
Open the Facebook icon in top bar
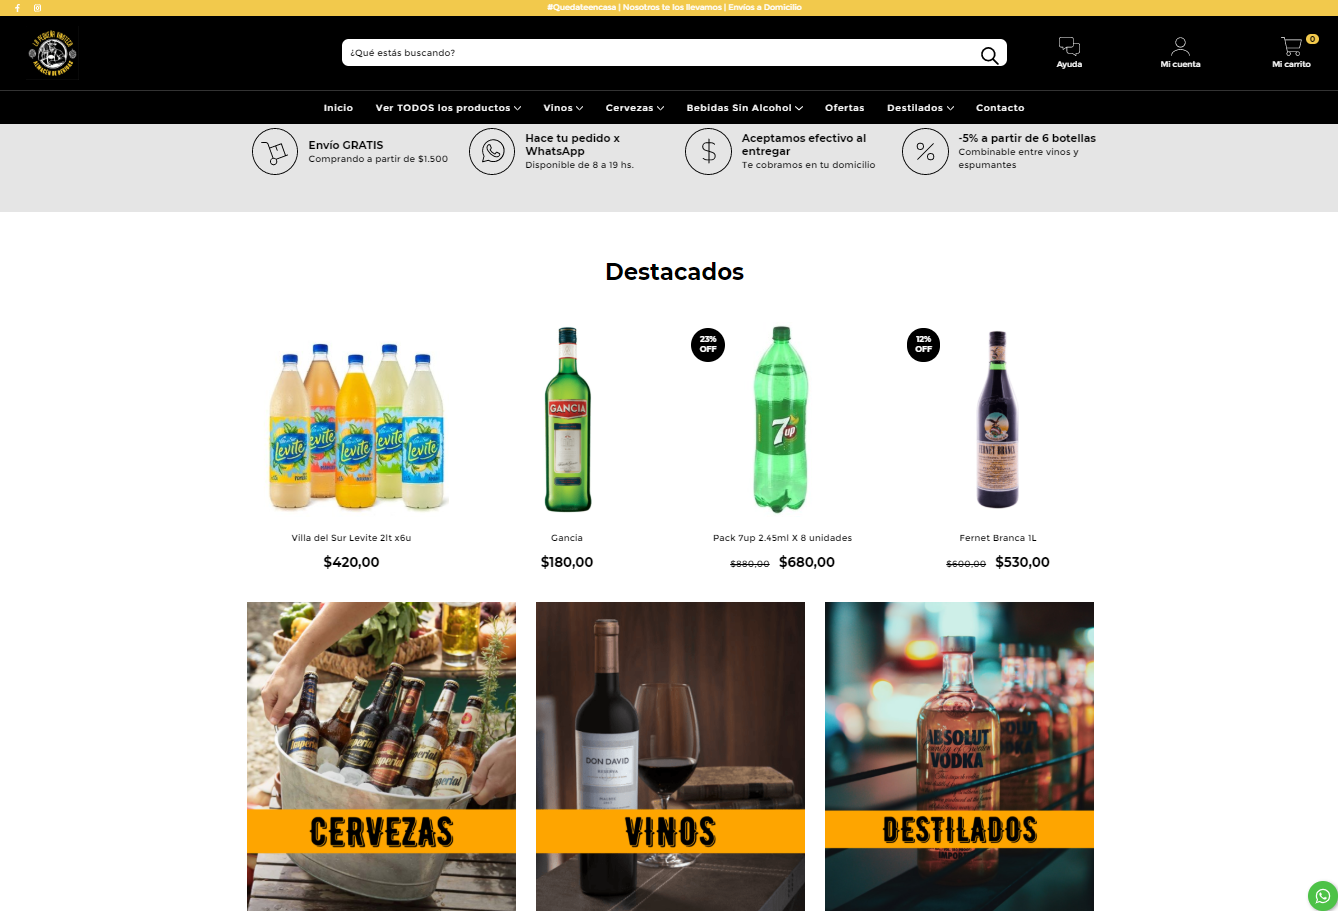click(17, 8)
